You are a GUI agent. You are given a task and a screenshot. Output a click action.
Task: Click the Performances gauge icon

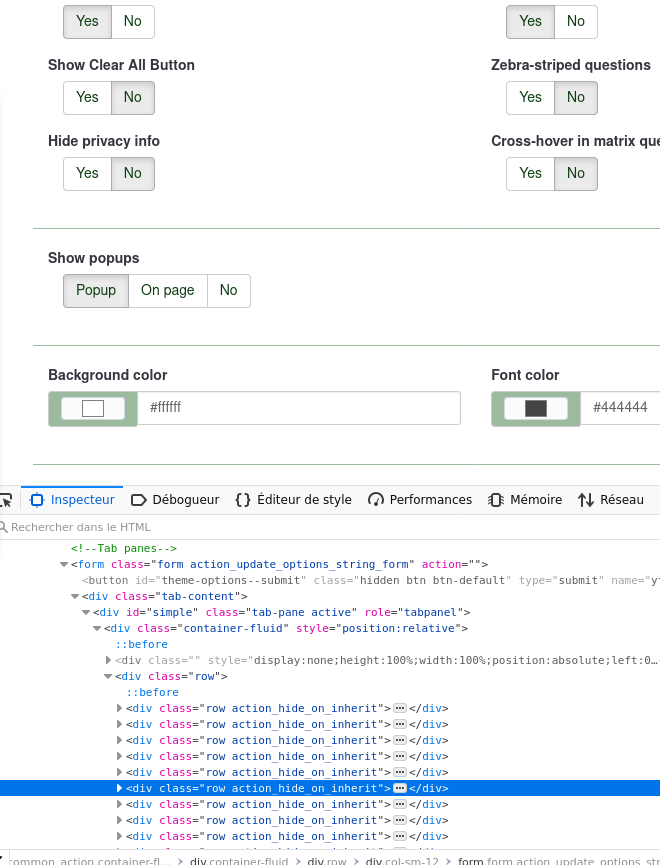coord(376,500)
